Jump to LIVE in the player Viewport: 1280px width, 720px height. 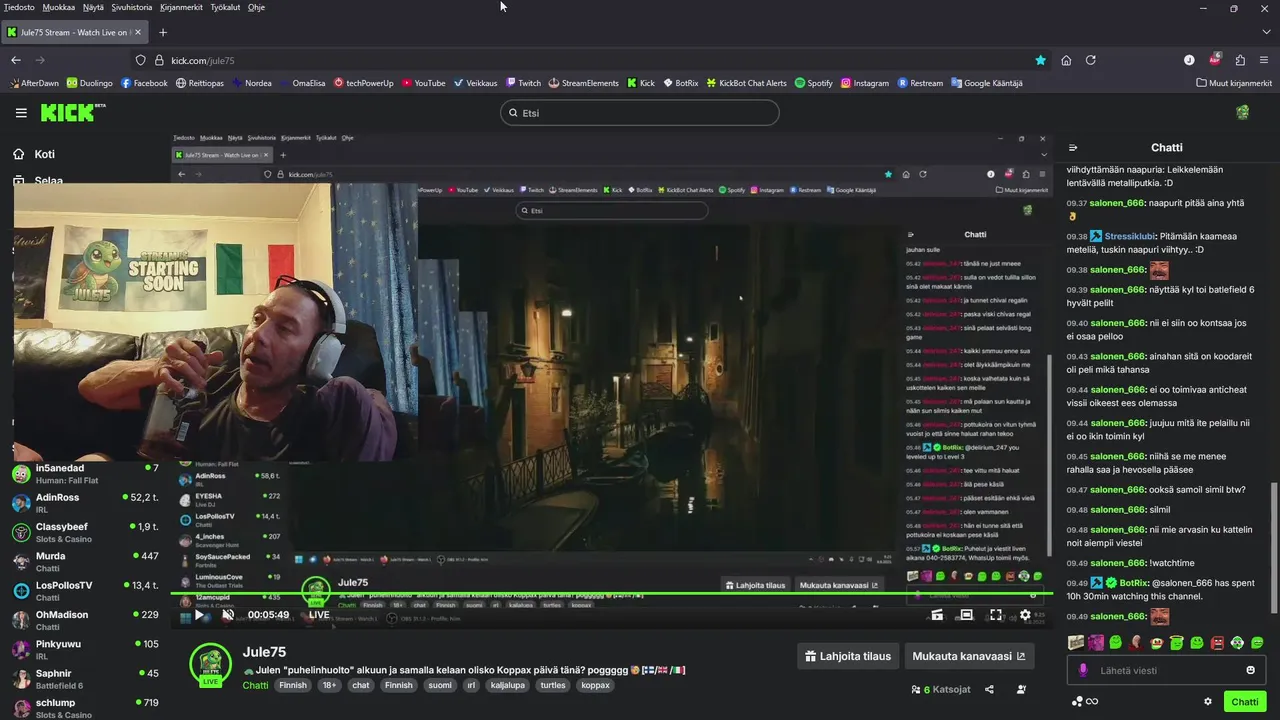[x=319, y=615]
